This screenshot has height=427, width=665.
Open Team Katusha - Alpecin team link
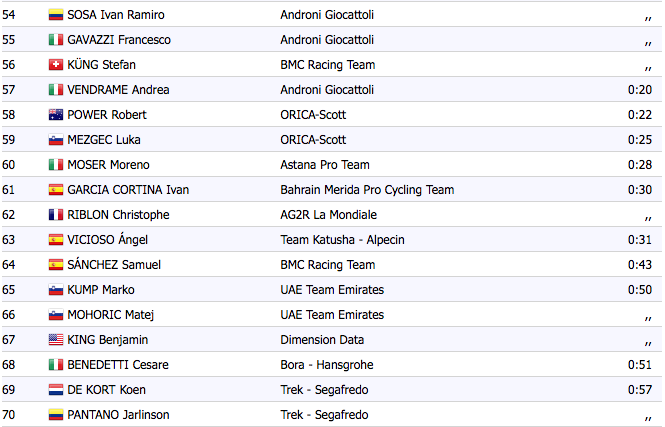point(342,240)
